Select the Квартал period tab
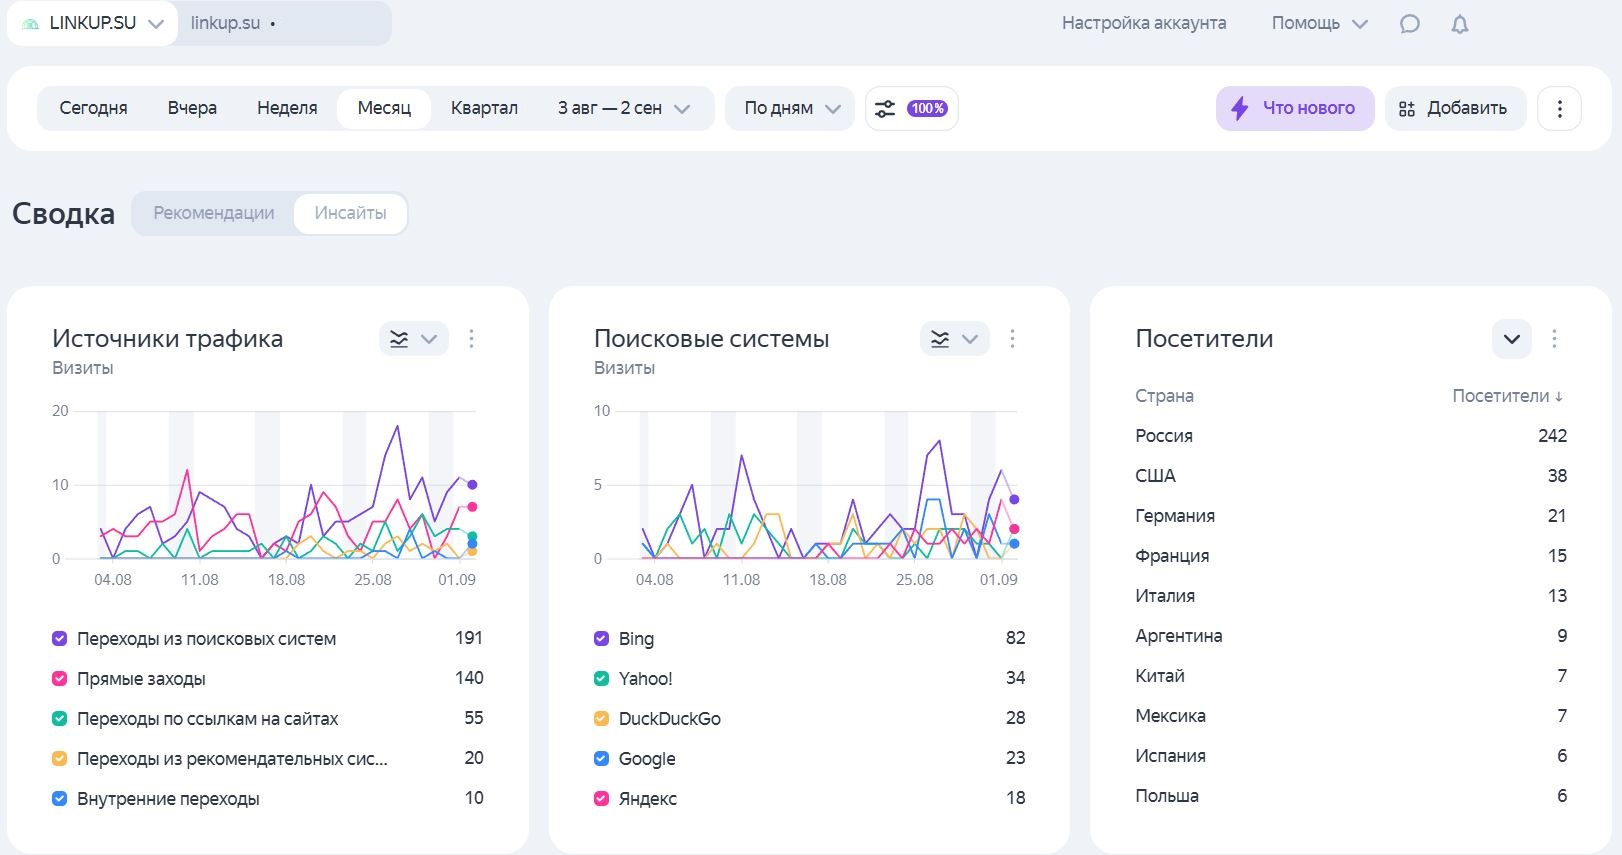The image size is (1622, 855). tap(484, 108)
